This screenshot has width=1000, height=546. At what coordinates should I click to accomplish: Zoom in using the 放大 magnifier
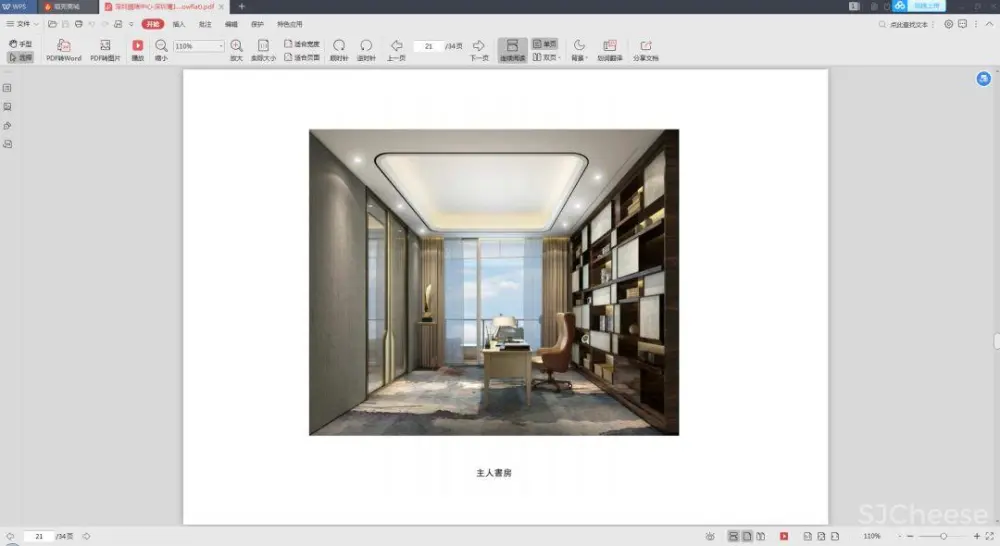[236, 46]
